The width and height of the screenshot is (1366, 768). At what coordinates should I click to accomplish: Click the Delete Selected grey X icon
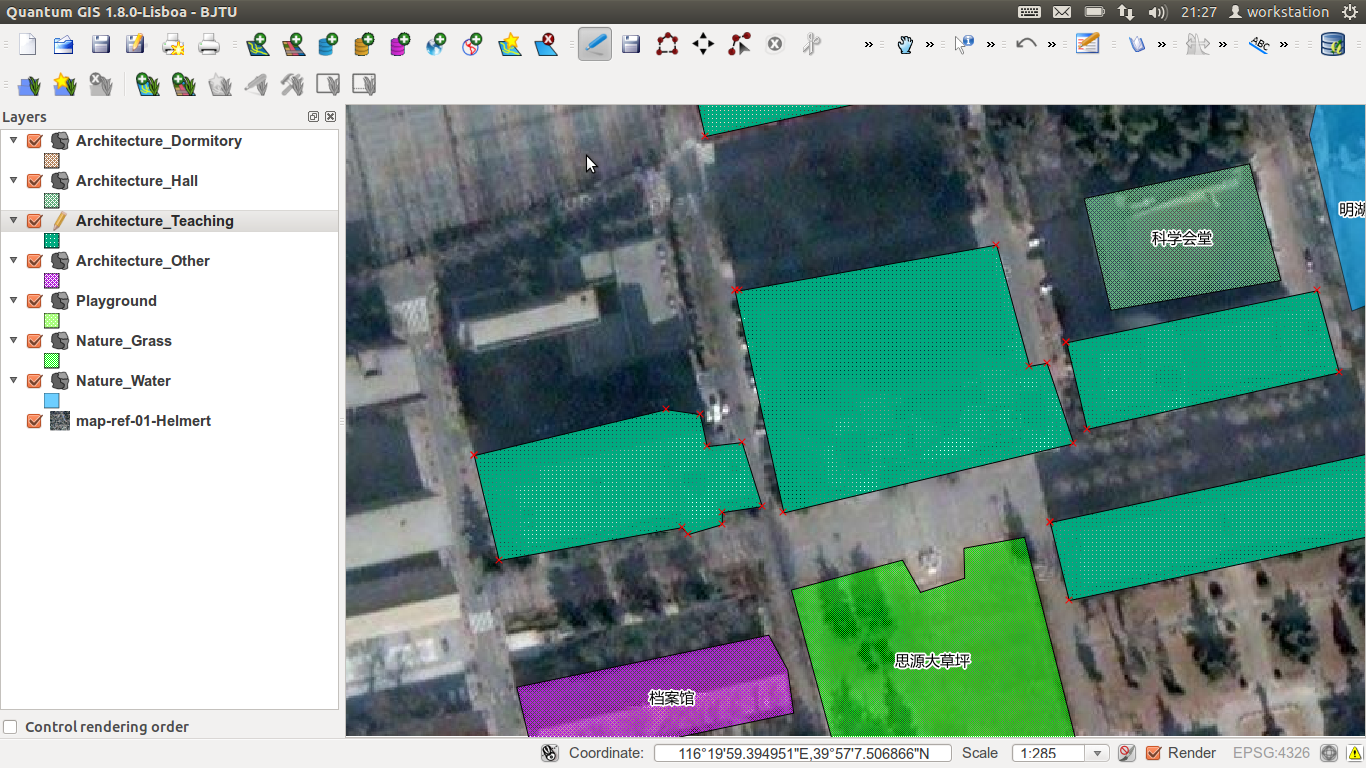775,44
